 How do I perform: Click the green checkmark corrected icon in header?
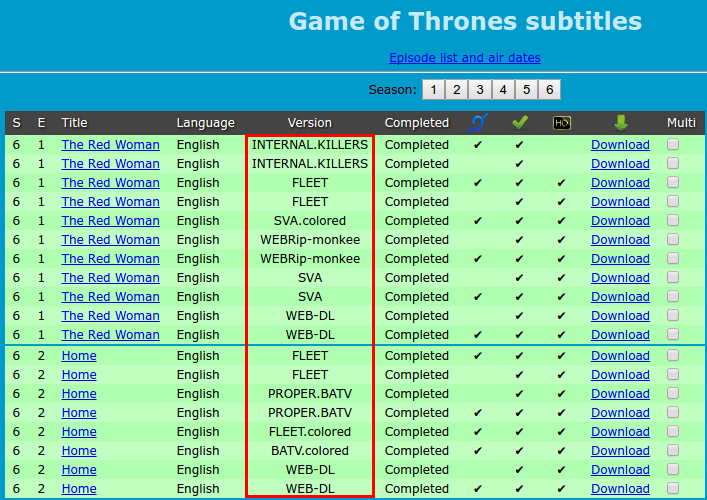520,122
